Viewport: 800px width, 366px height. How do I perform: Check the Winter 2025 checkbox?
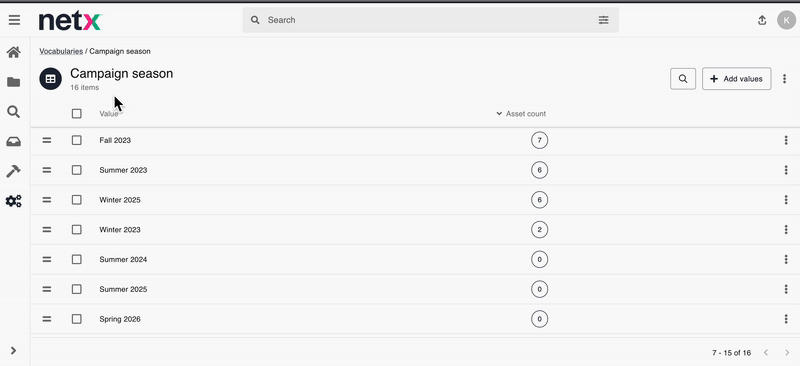click(x=77, y=200)
